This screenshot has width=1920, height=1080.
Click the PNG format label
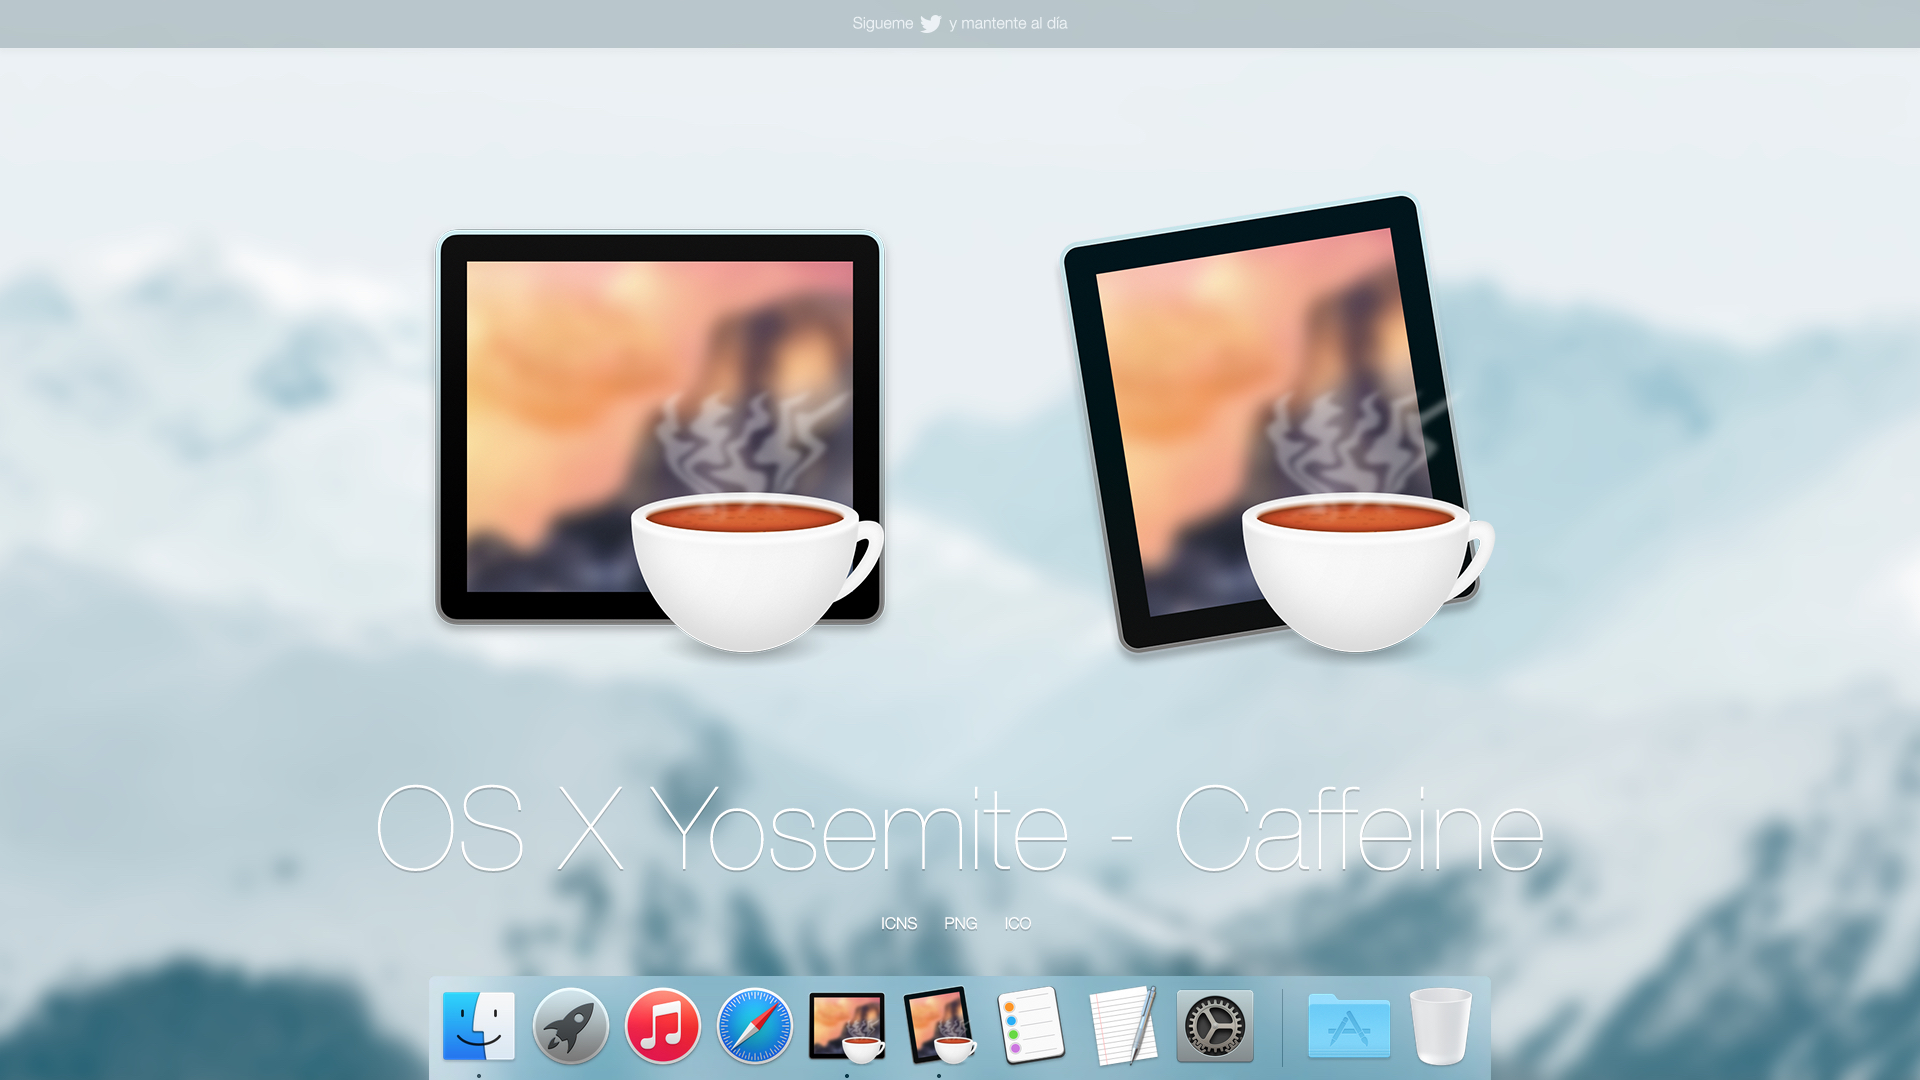(961, 923)
